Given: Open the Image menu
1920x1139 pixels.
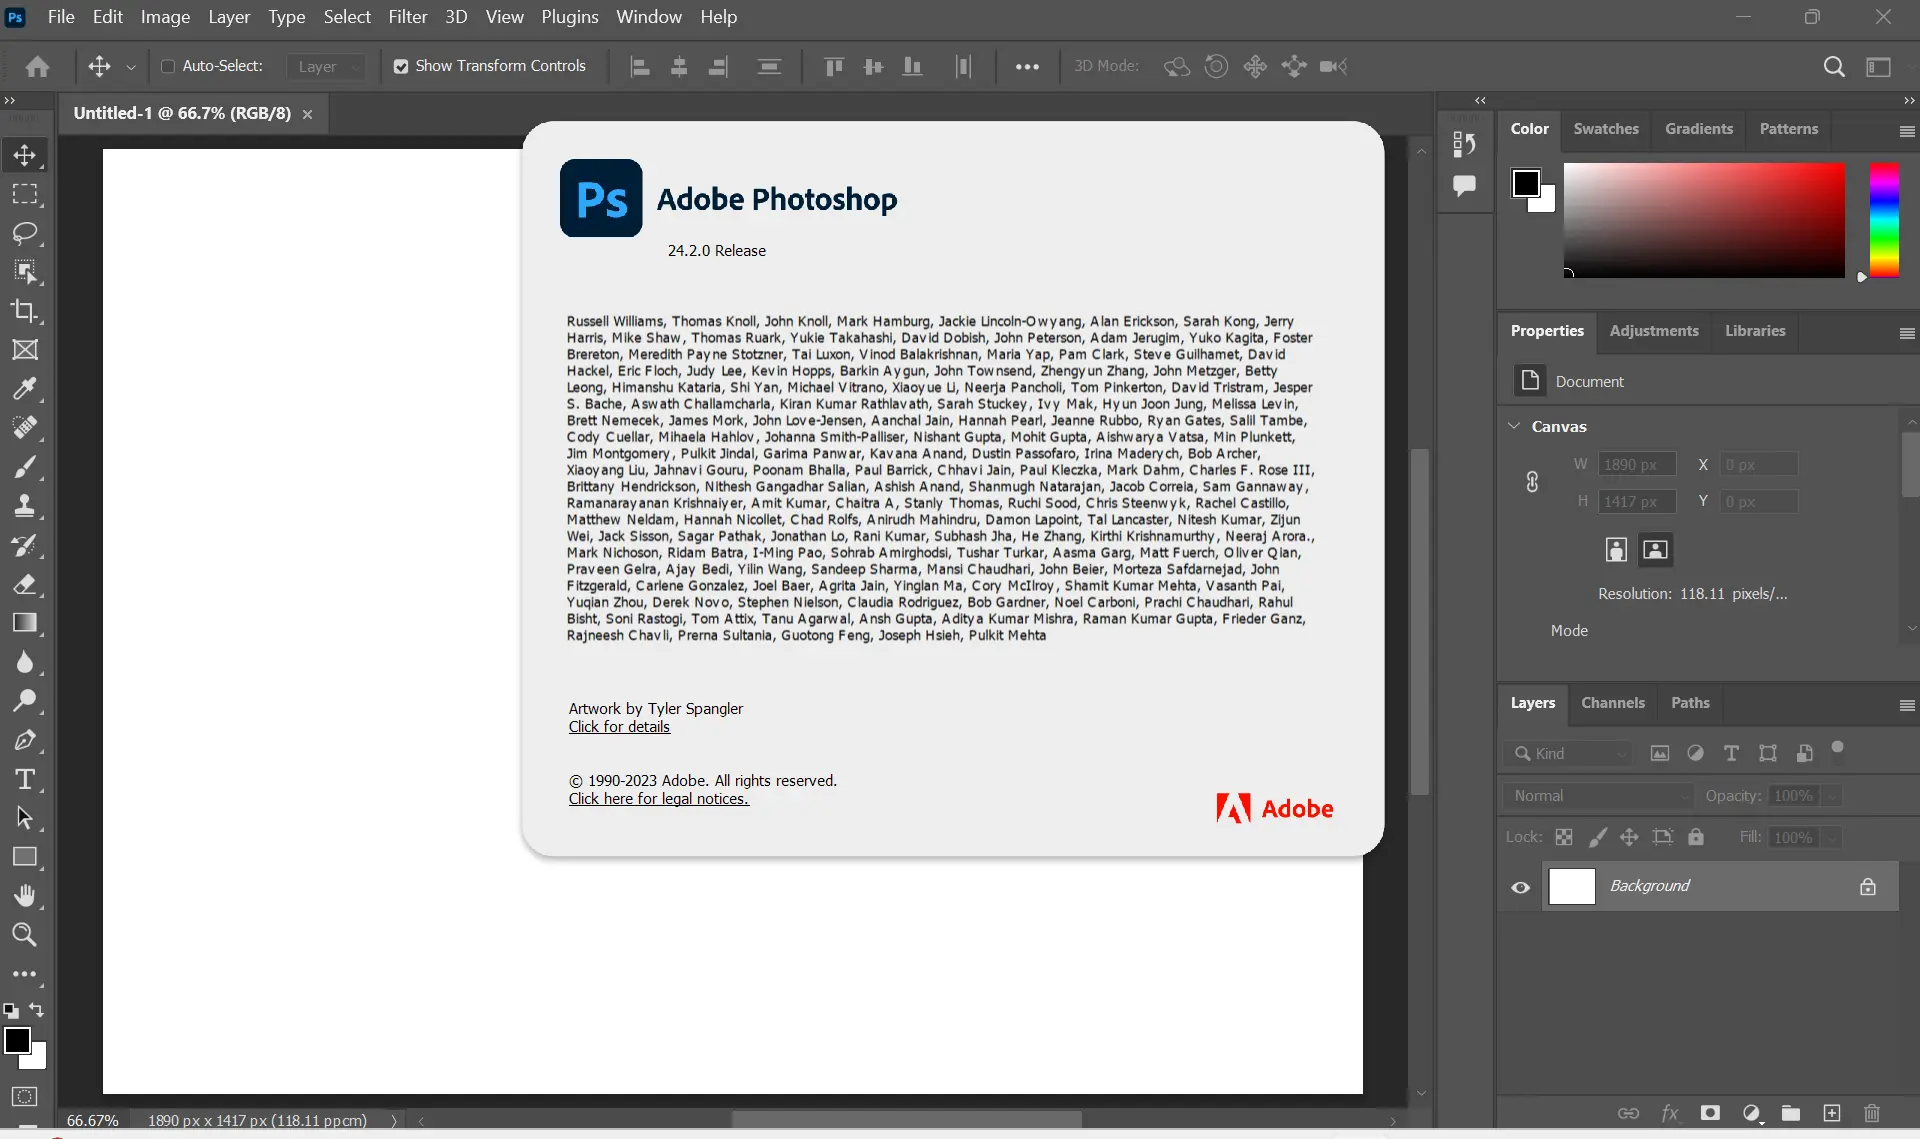Looking at the screenshot, I should [x=165, y=17].
